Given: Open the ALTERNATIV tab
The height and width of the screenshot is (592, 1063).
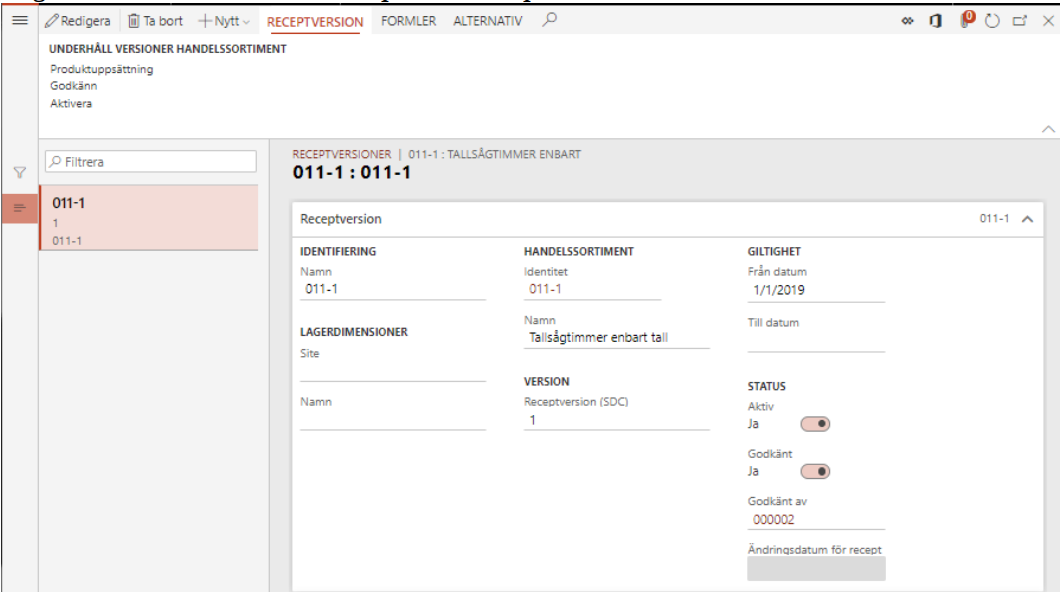Looking at the screenshot, I should (487, 21).
